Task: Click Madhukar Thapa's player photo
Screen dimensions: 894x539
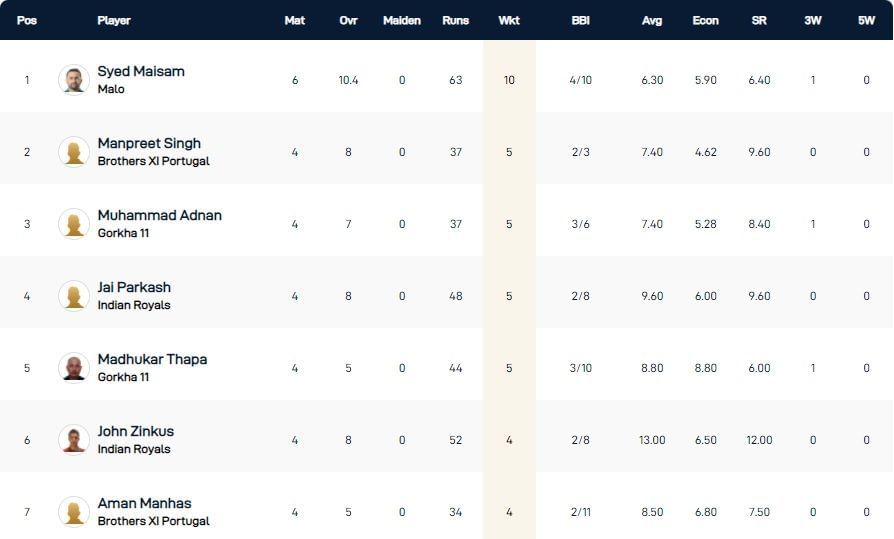Action: coord(74,368)
